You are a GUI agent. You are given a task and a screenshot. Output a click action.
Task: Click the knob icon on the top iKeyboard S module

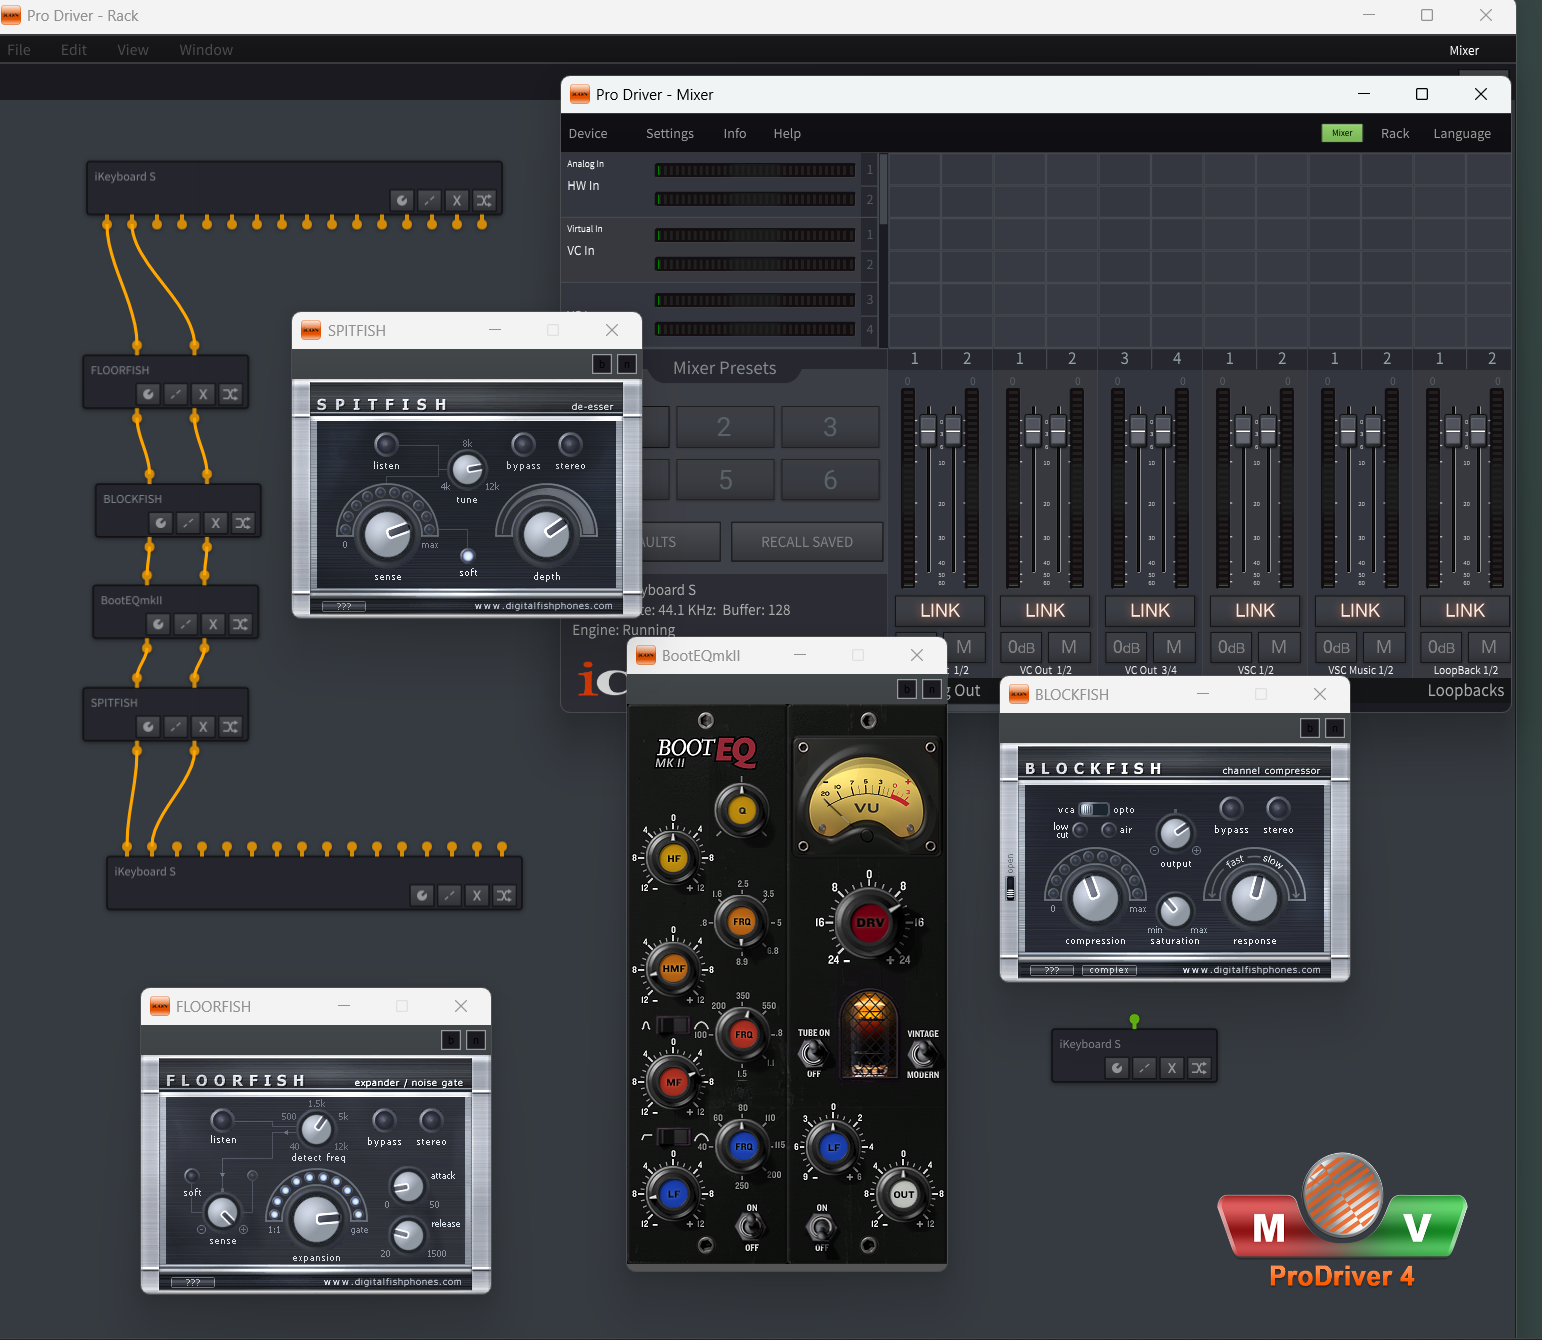pyautogui.click(x=402, y=200)
